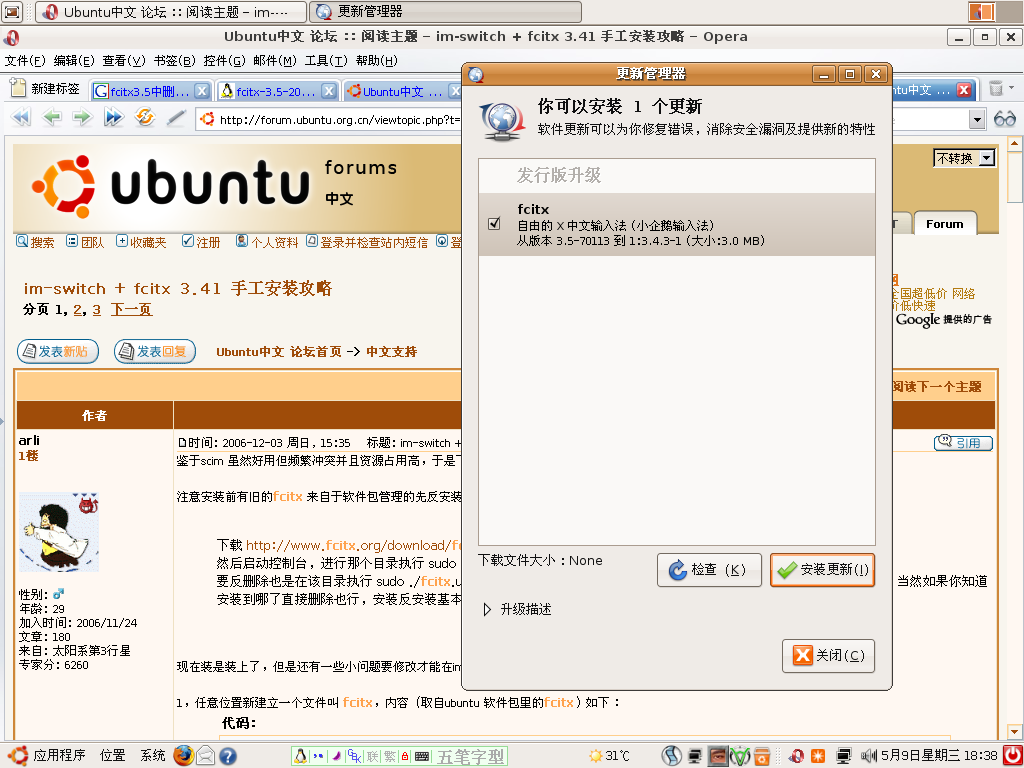Open the dropdown arrow next to closed tabs trash
The width and height of the screenshot is (1024, 768).
pyautogui.click(x=1012, y=88)
